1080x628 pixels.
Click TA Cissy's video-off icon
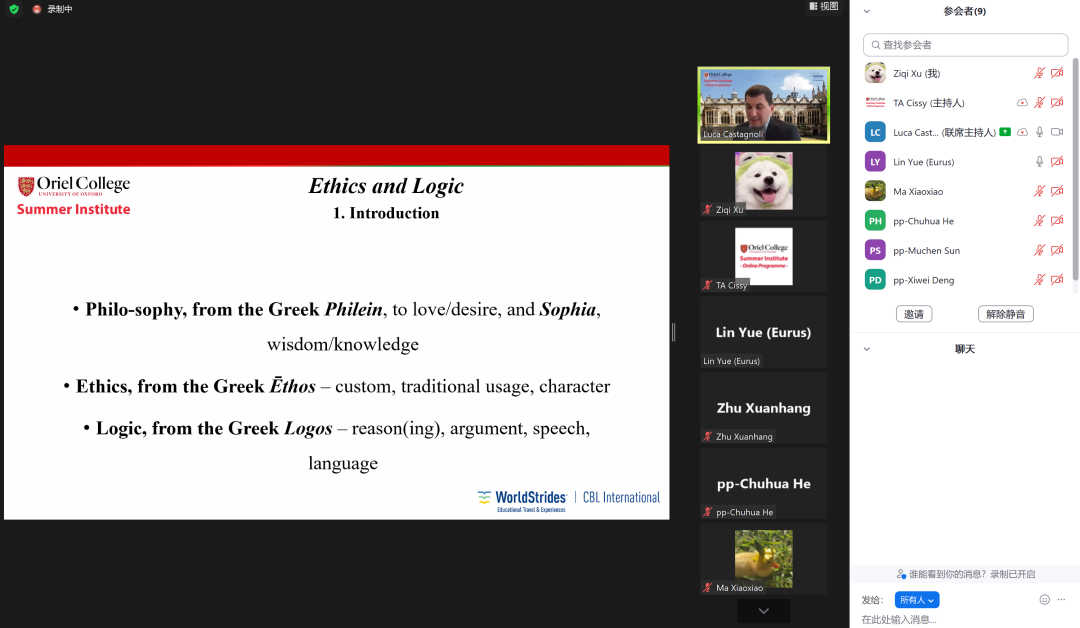point(1057,103)
